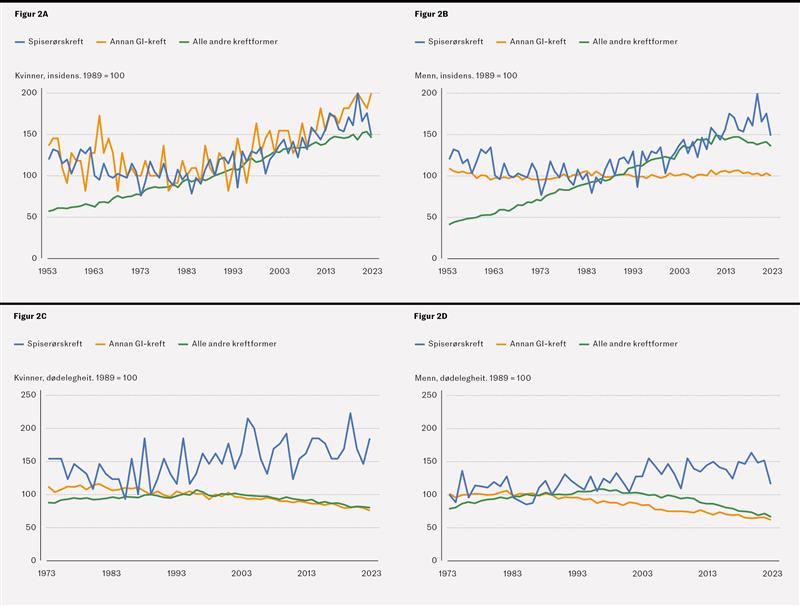800x606 pixels.
Task: Toggle Annan GI-kreft series label in Figur 2C
Action: (x=138, y=344)
